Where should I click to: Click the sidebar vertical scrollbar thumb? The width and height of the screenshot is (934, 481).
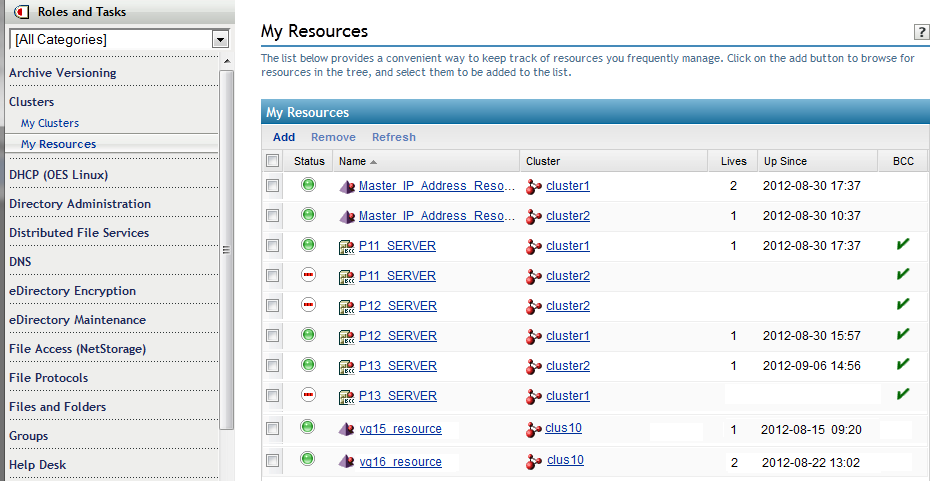226,250
